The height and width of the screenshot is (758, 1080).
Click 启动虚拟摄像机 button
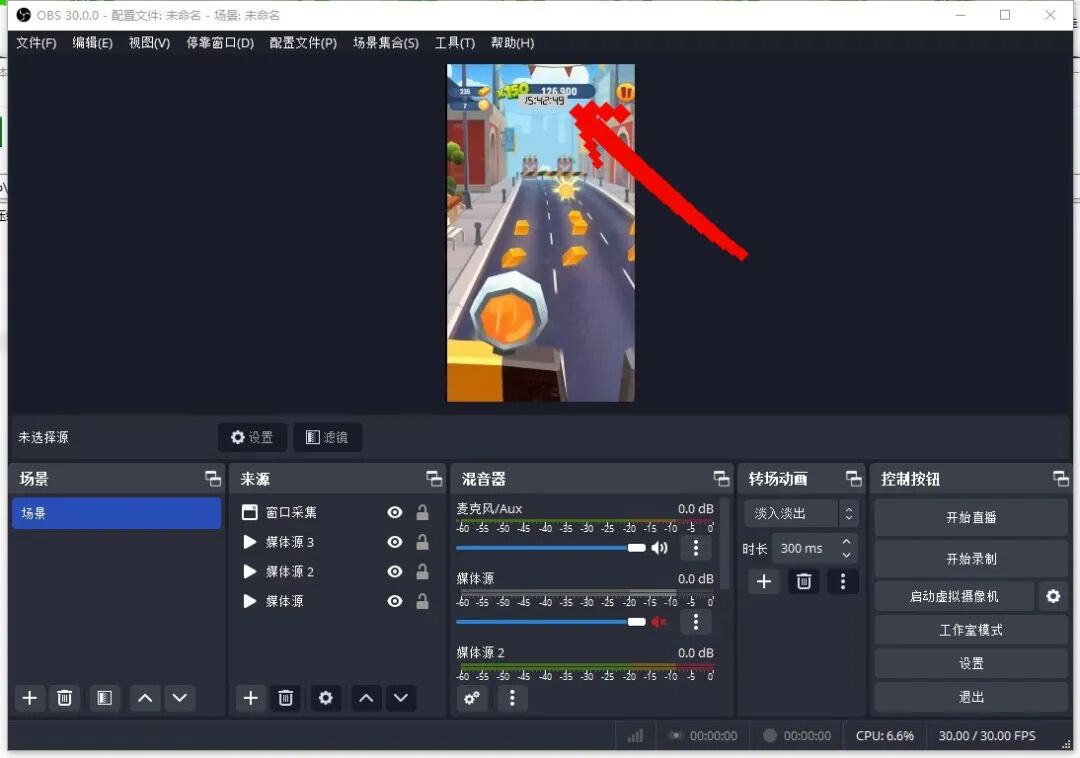[954, 596]
